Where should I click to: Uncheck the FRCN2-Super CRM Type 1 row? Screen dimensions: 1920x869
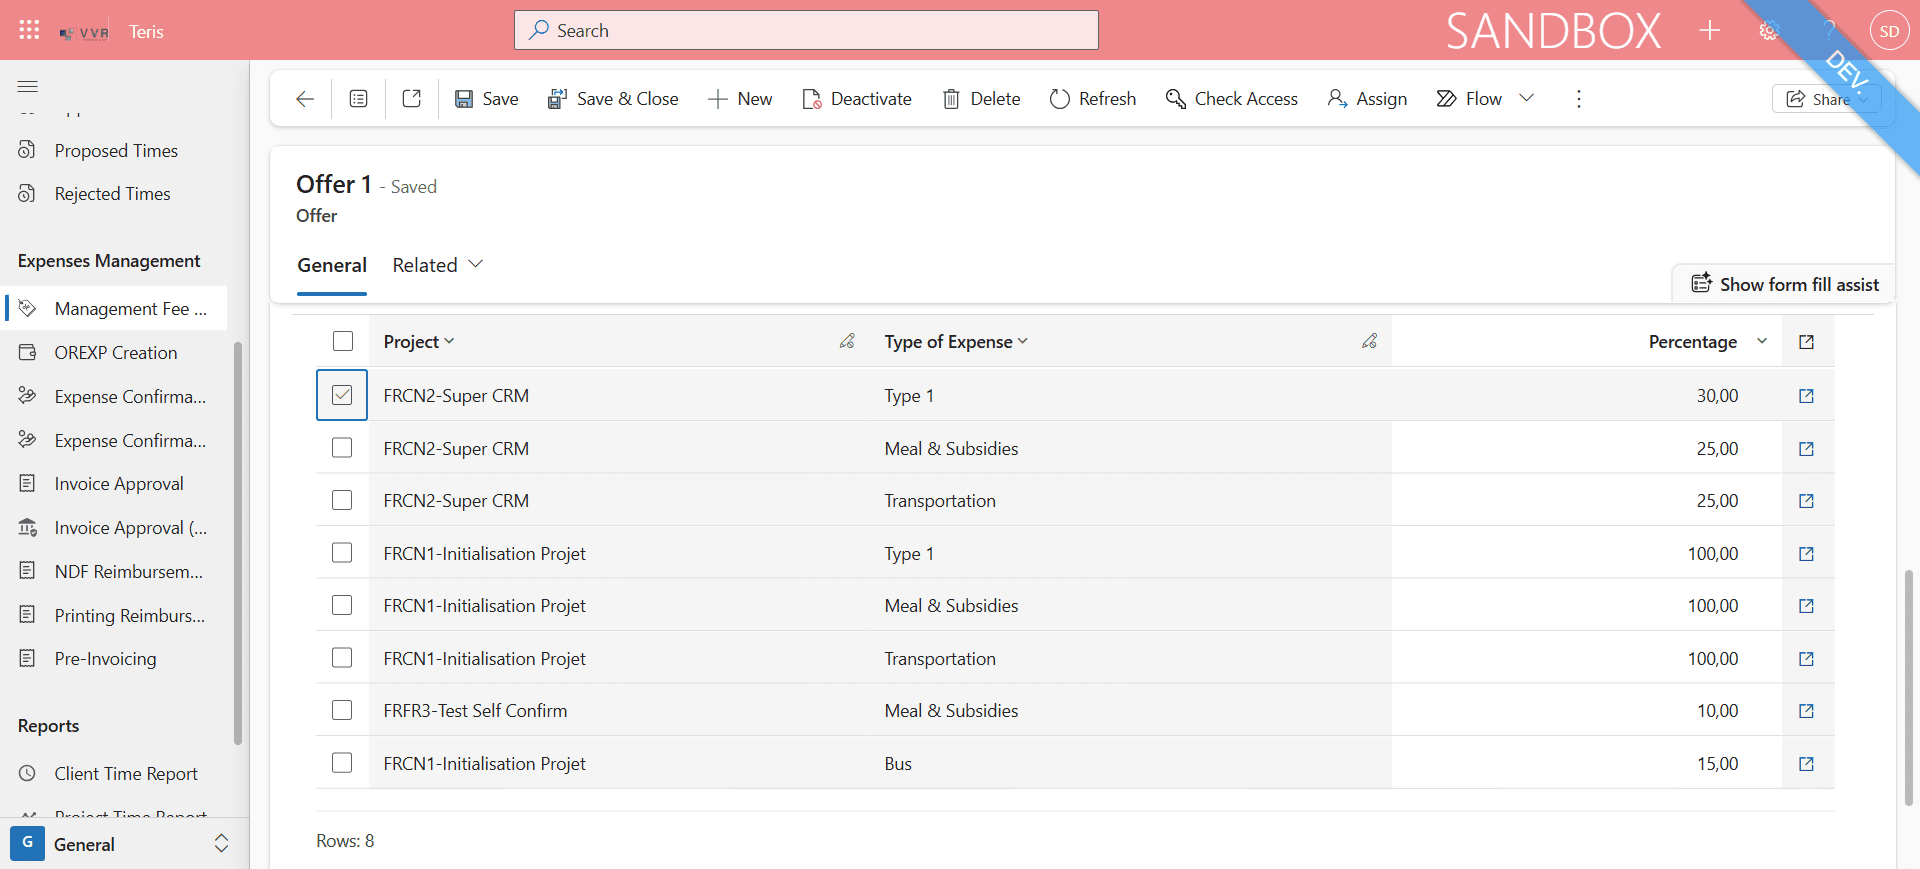click(342, 395)
